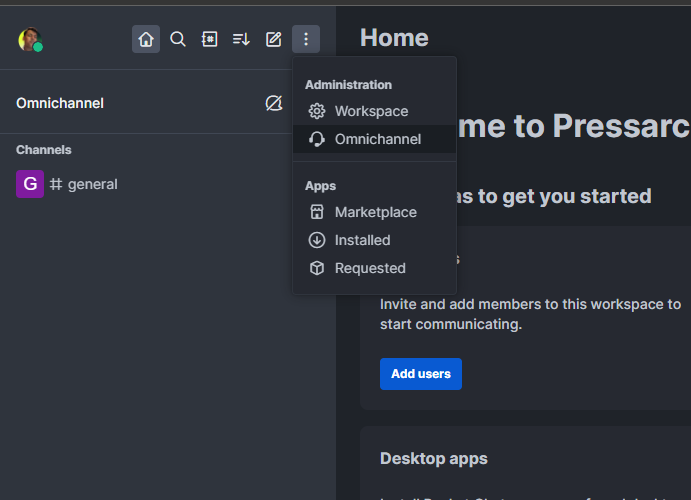
Task: Select Workspace from Administration menu
Action: point(371,111)
